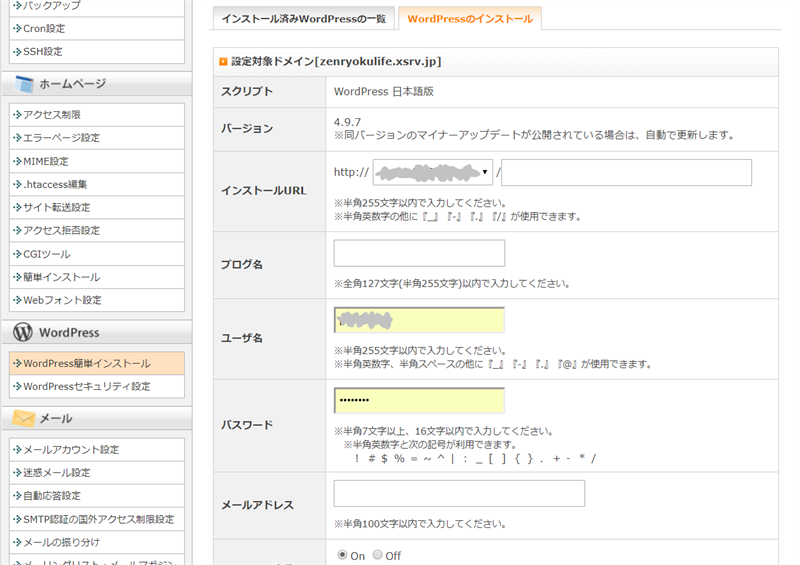Image resolution: width=800 pixels, height=565 pixels.
Task: Open インストール済みWordPressの一覧 tab
Action: coord(304,19)
